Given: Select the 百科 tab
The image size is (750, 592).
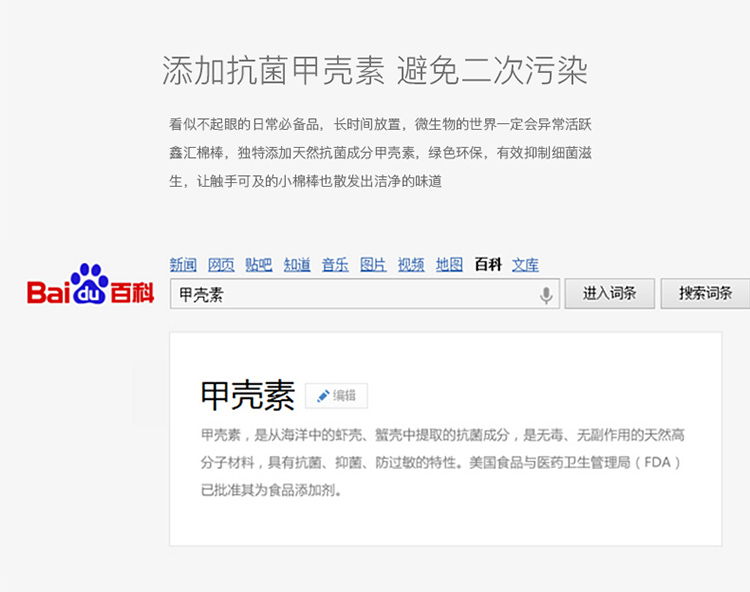Looking at the screenshot, I should point(488,264).
